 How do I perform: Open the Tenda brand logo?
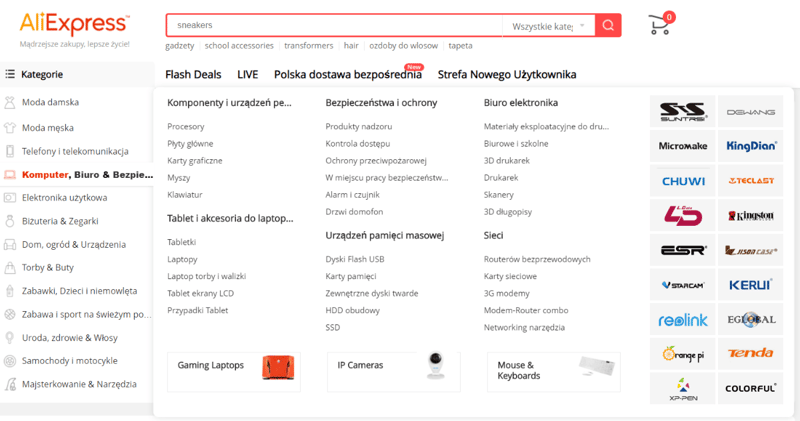[x=751, y=353]
